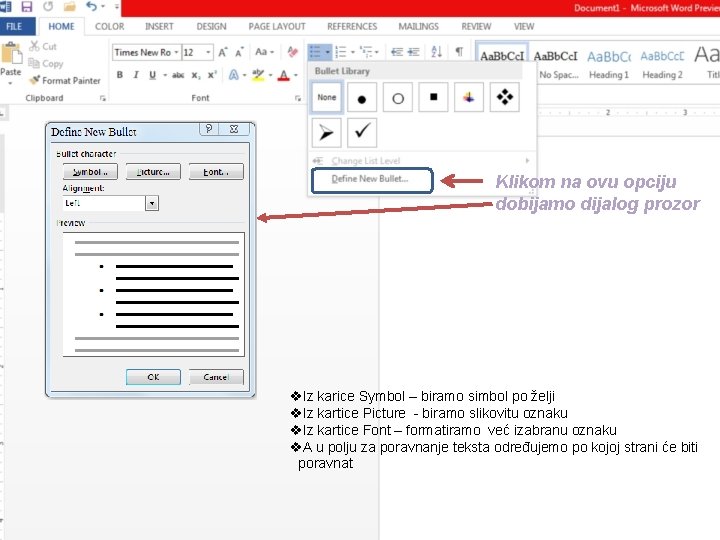
Task: Click OK in Define New Bullet
Action: point(153,377)
